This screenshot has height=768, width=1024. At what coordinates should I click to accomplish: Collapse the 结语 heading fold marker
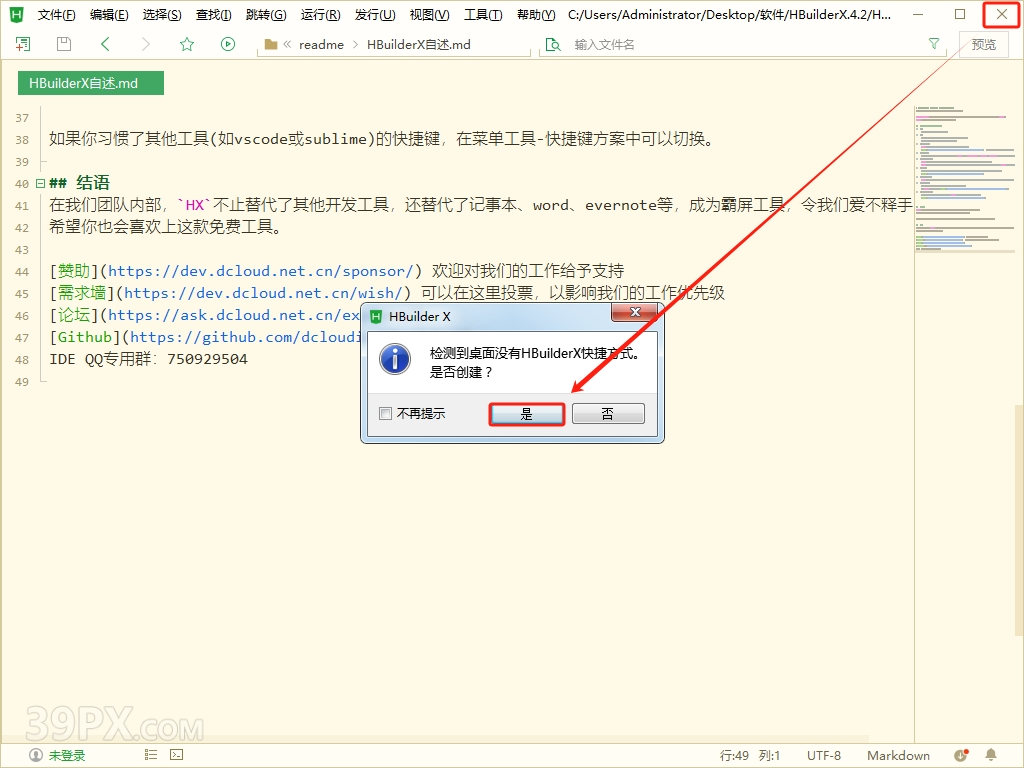(40, 184)
